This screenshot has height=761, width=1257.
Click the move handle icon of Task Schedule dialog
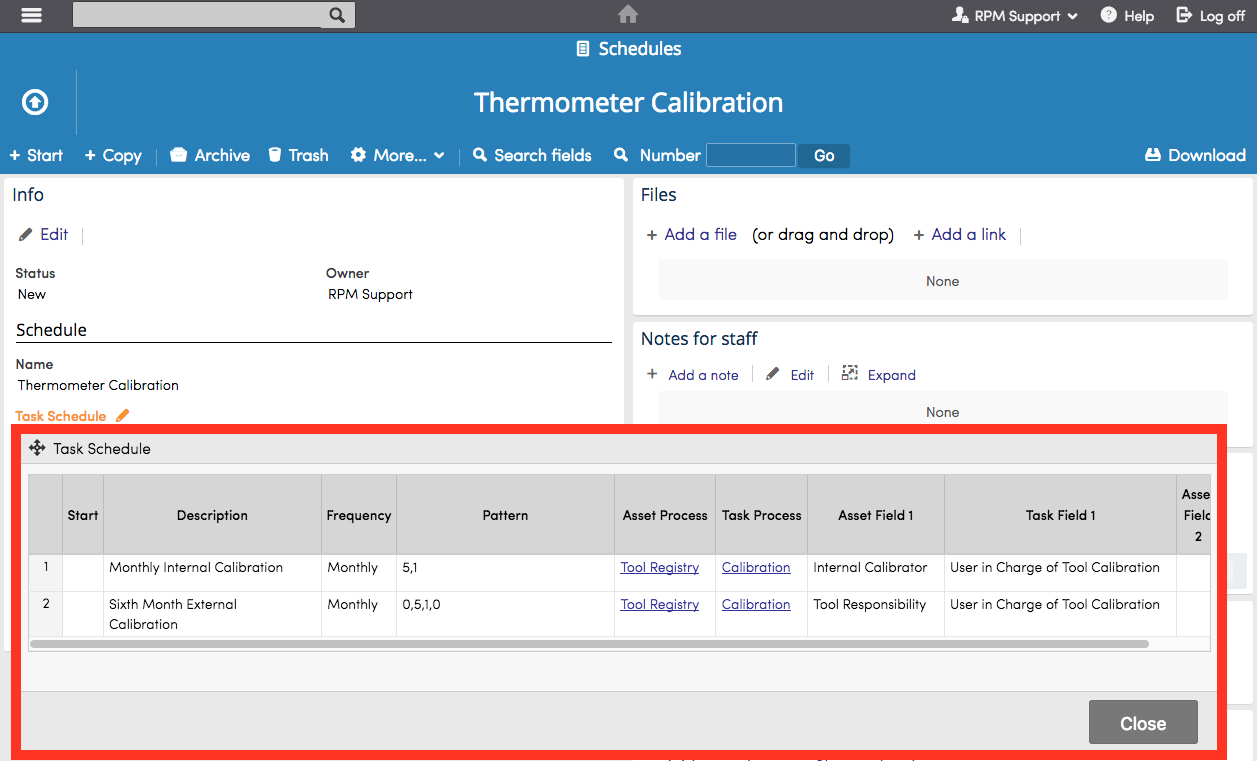click(x=37, y=448)
